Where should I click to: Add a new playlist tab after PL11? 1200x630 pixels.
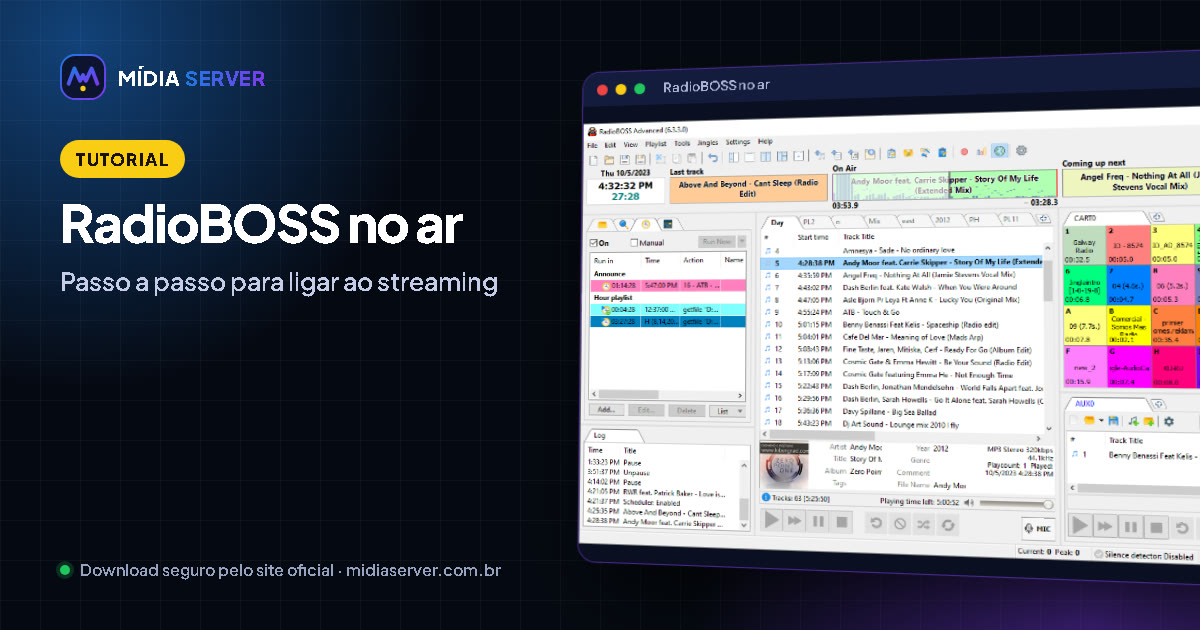click(x=1044, y=219)
